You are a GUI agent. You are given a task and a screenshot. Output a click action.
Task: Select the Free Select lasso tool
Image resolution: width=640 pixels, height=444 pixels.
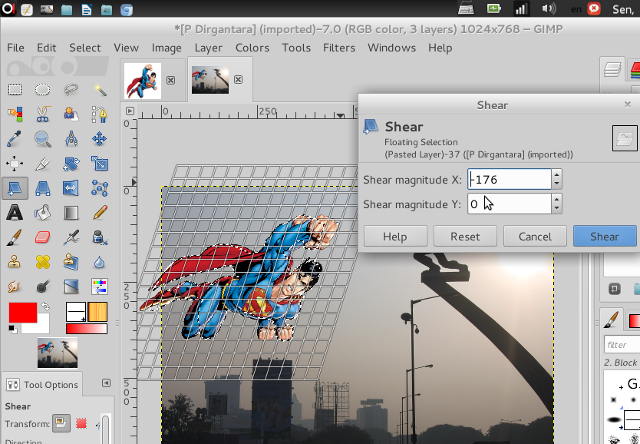[71, 89]
